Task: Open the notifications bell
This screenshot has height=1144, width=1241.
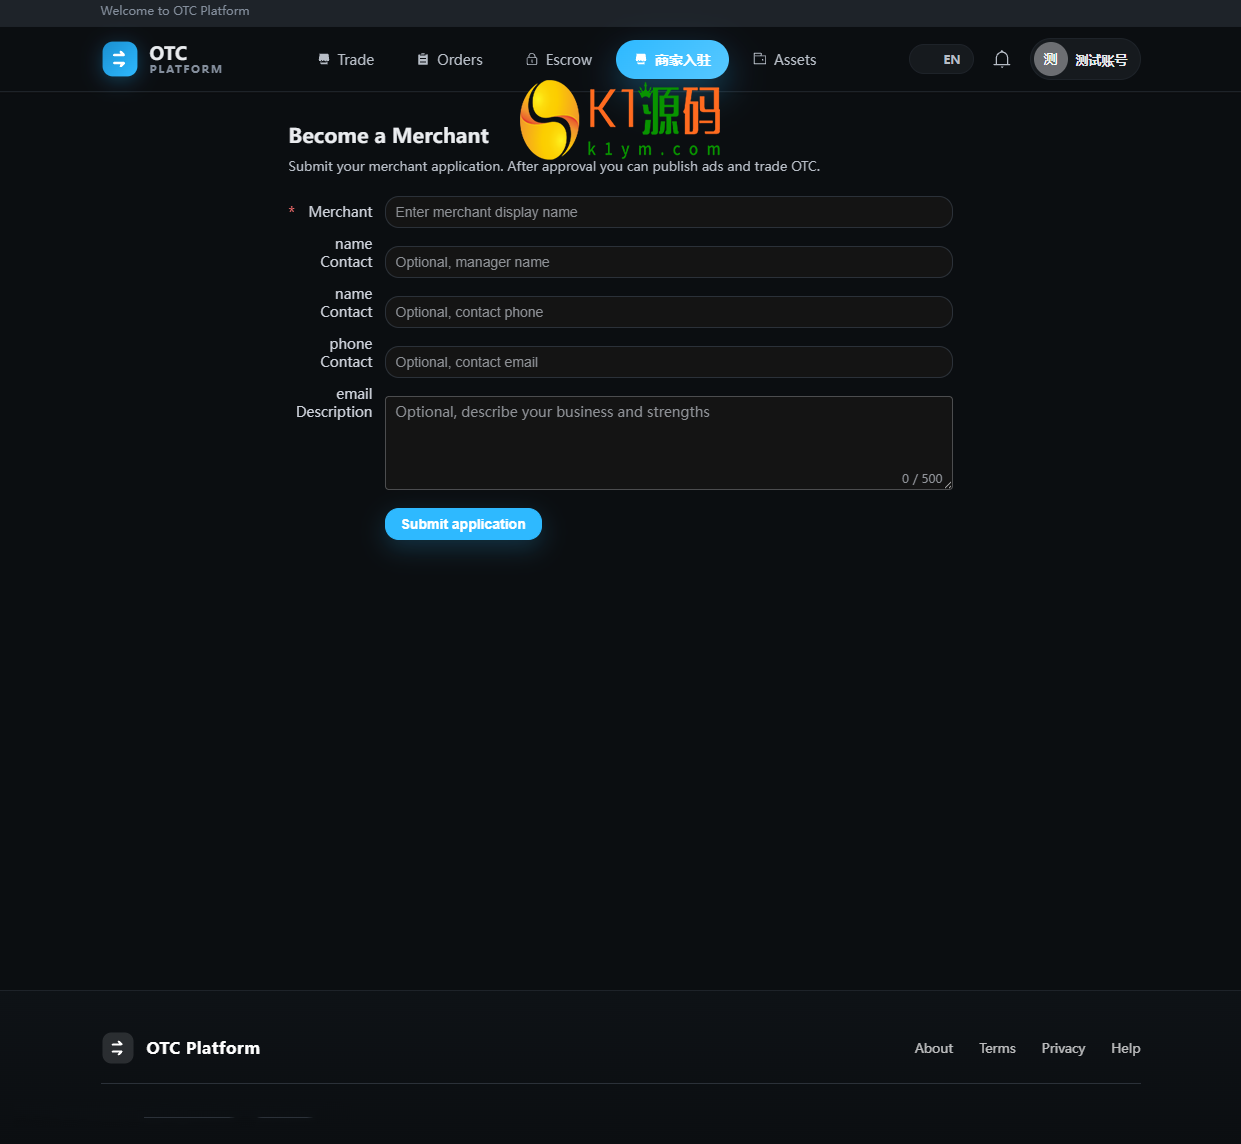Action: 1002,59
